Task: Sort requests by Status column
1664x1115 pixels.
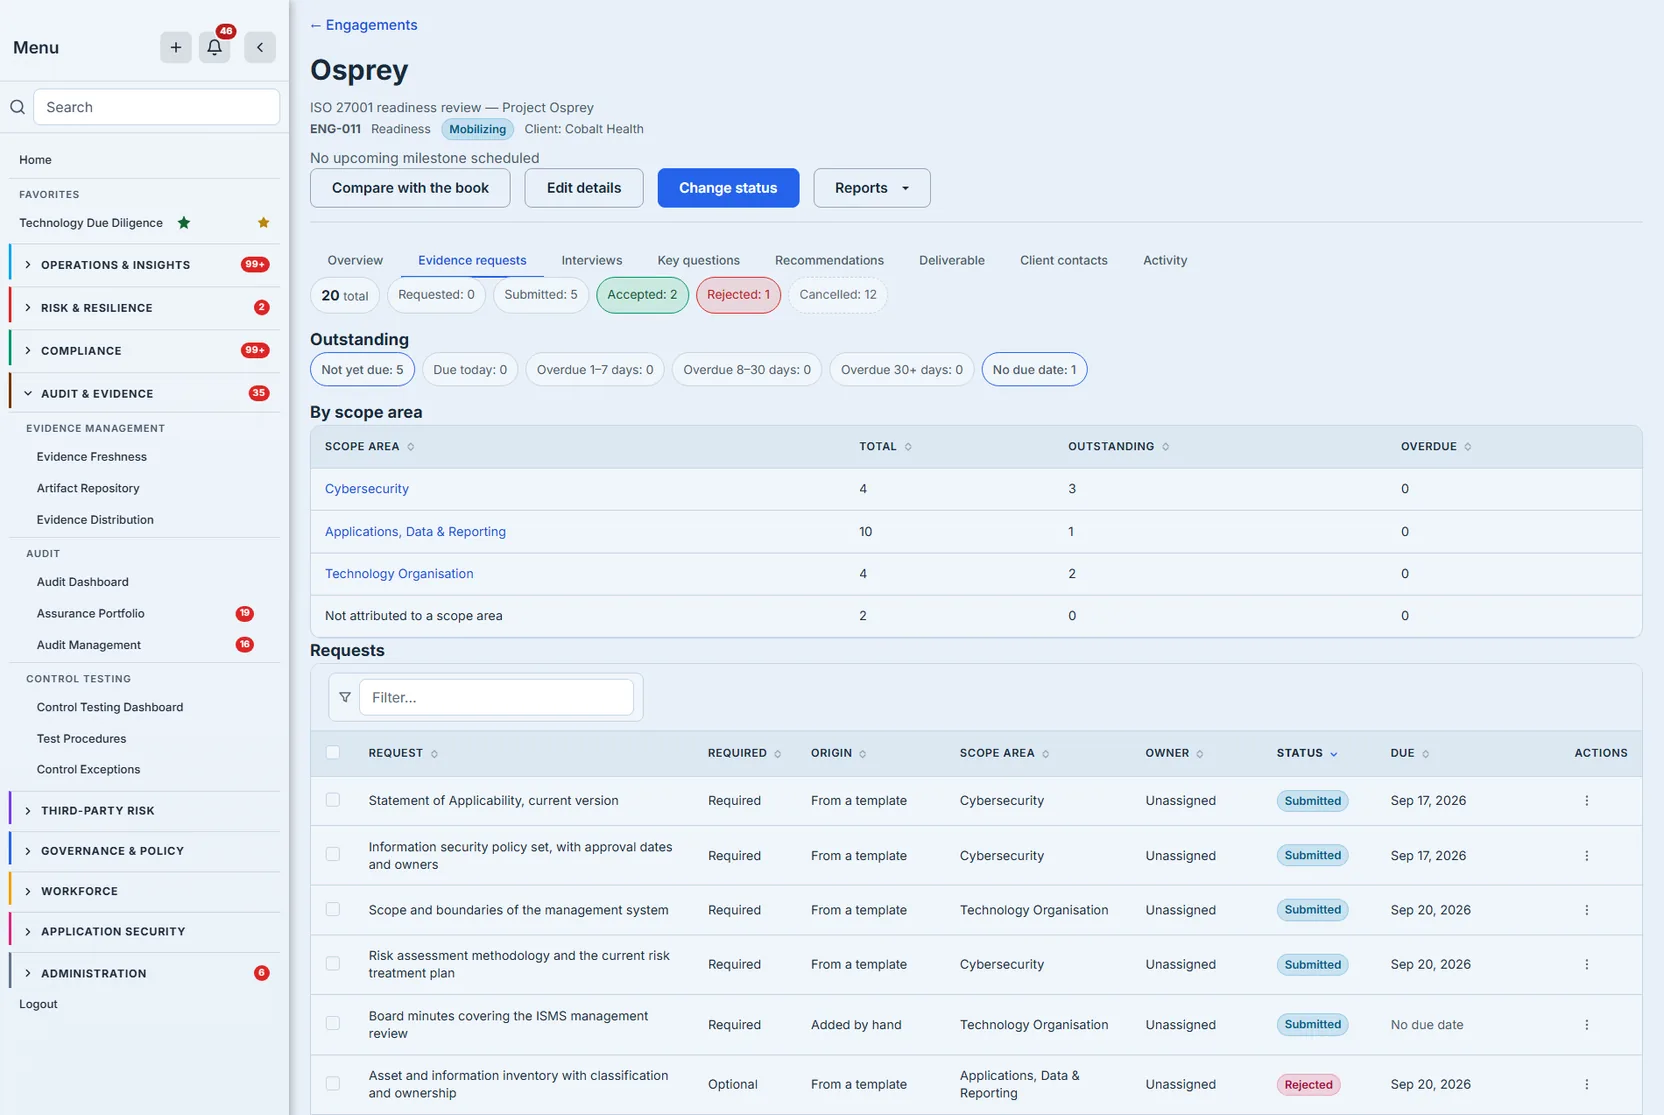Action: click(x=1306, y=753)
